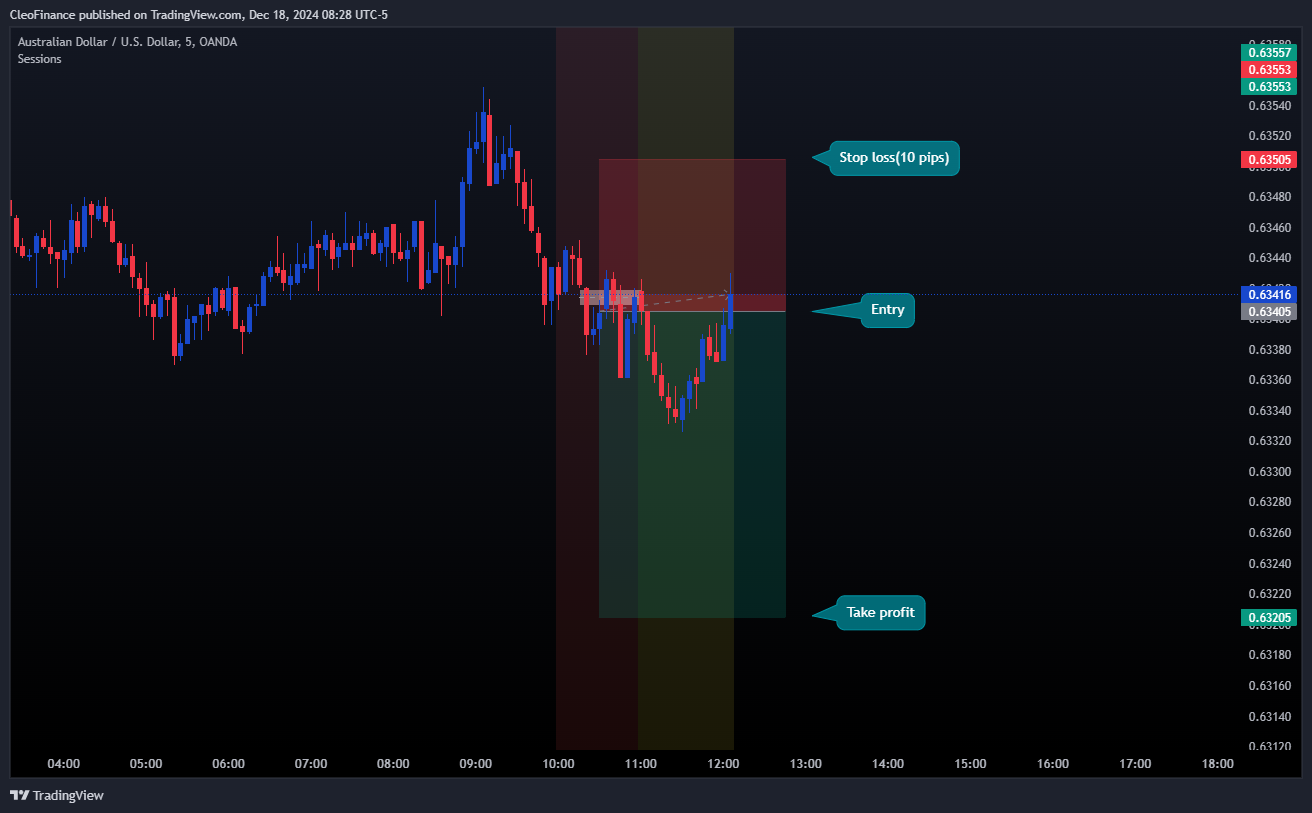Click the 04:00 time axis label
Viewport: 1312px width, 813px height.
[x=64, y=764]
